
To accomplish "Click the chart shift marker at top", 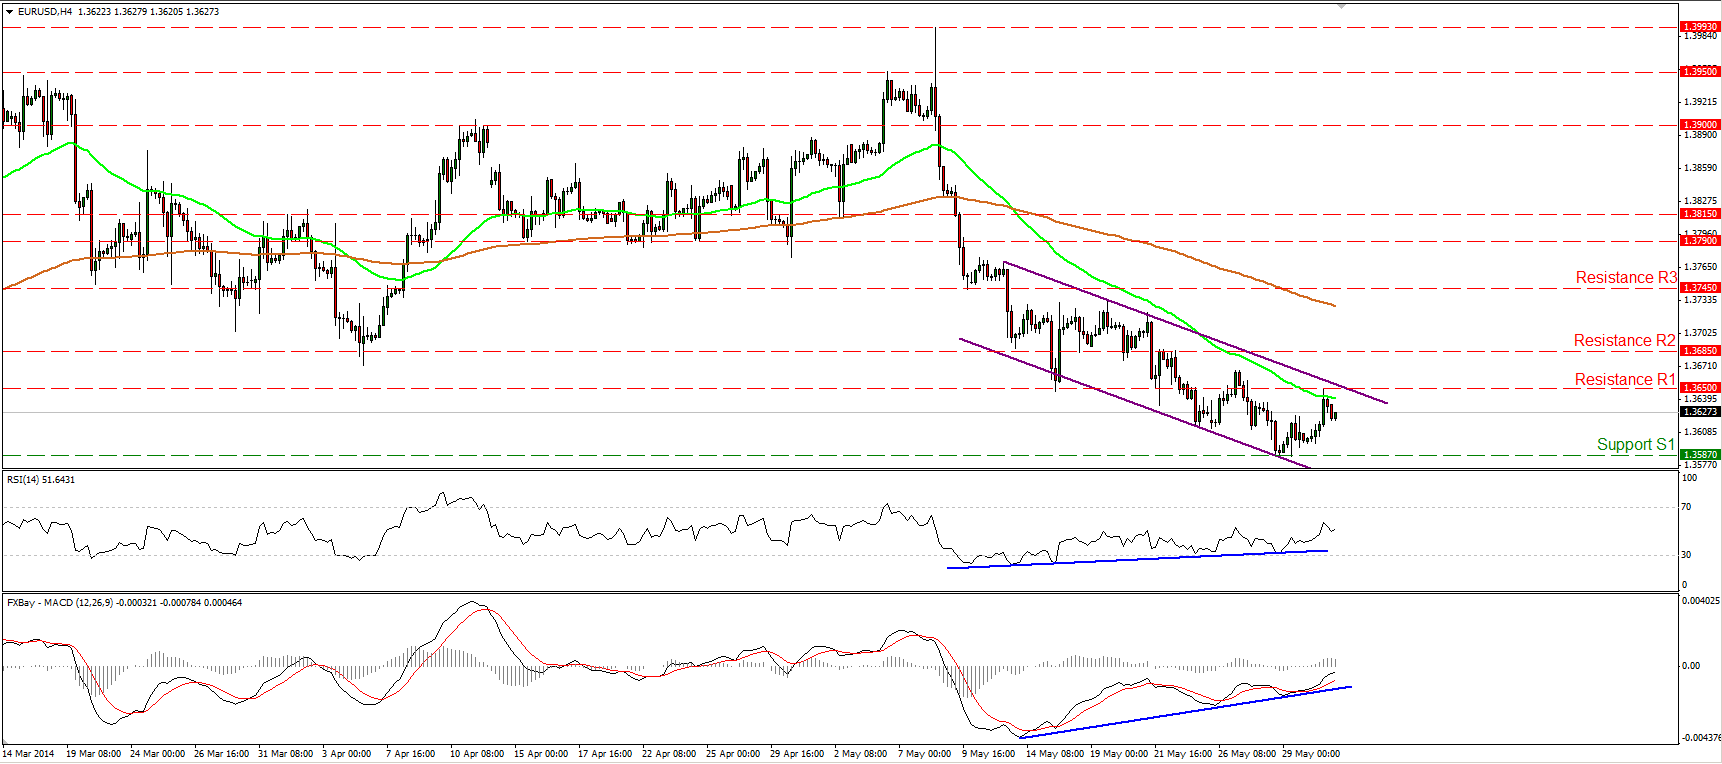I will (1342, 5).
